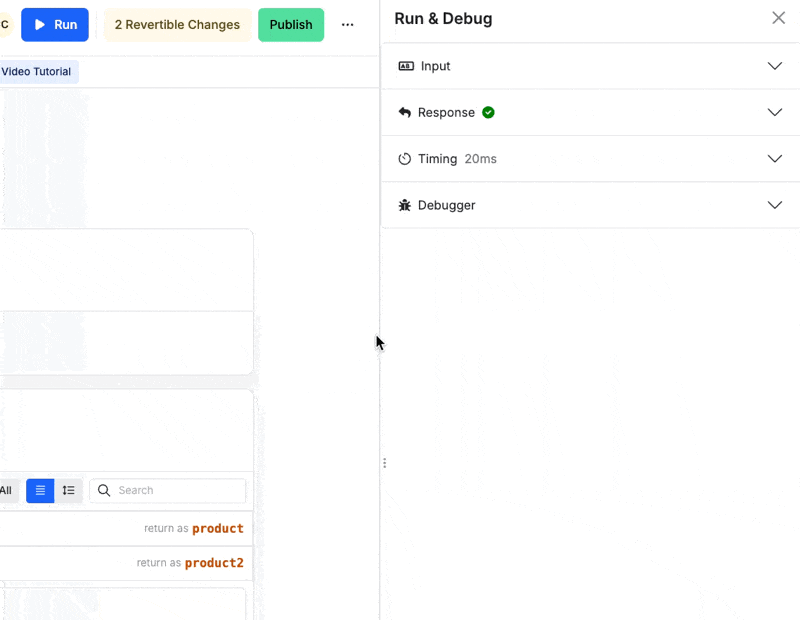Expand the Input section chevron

775,66
